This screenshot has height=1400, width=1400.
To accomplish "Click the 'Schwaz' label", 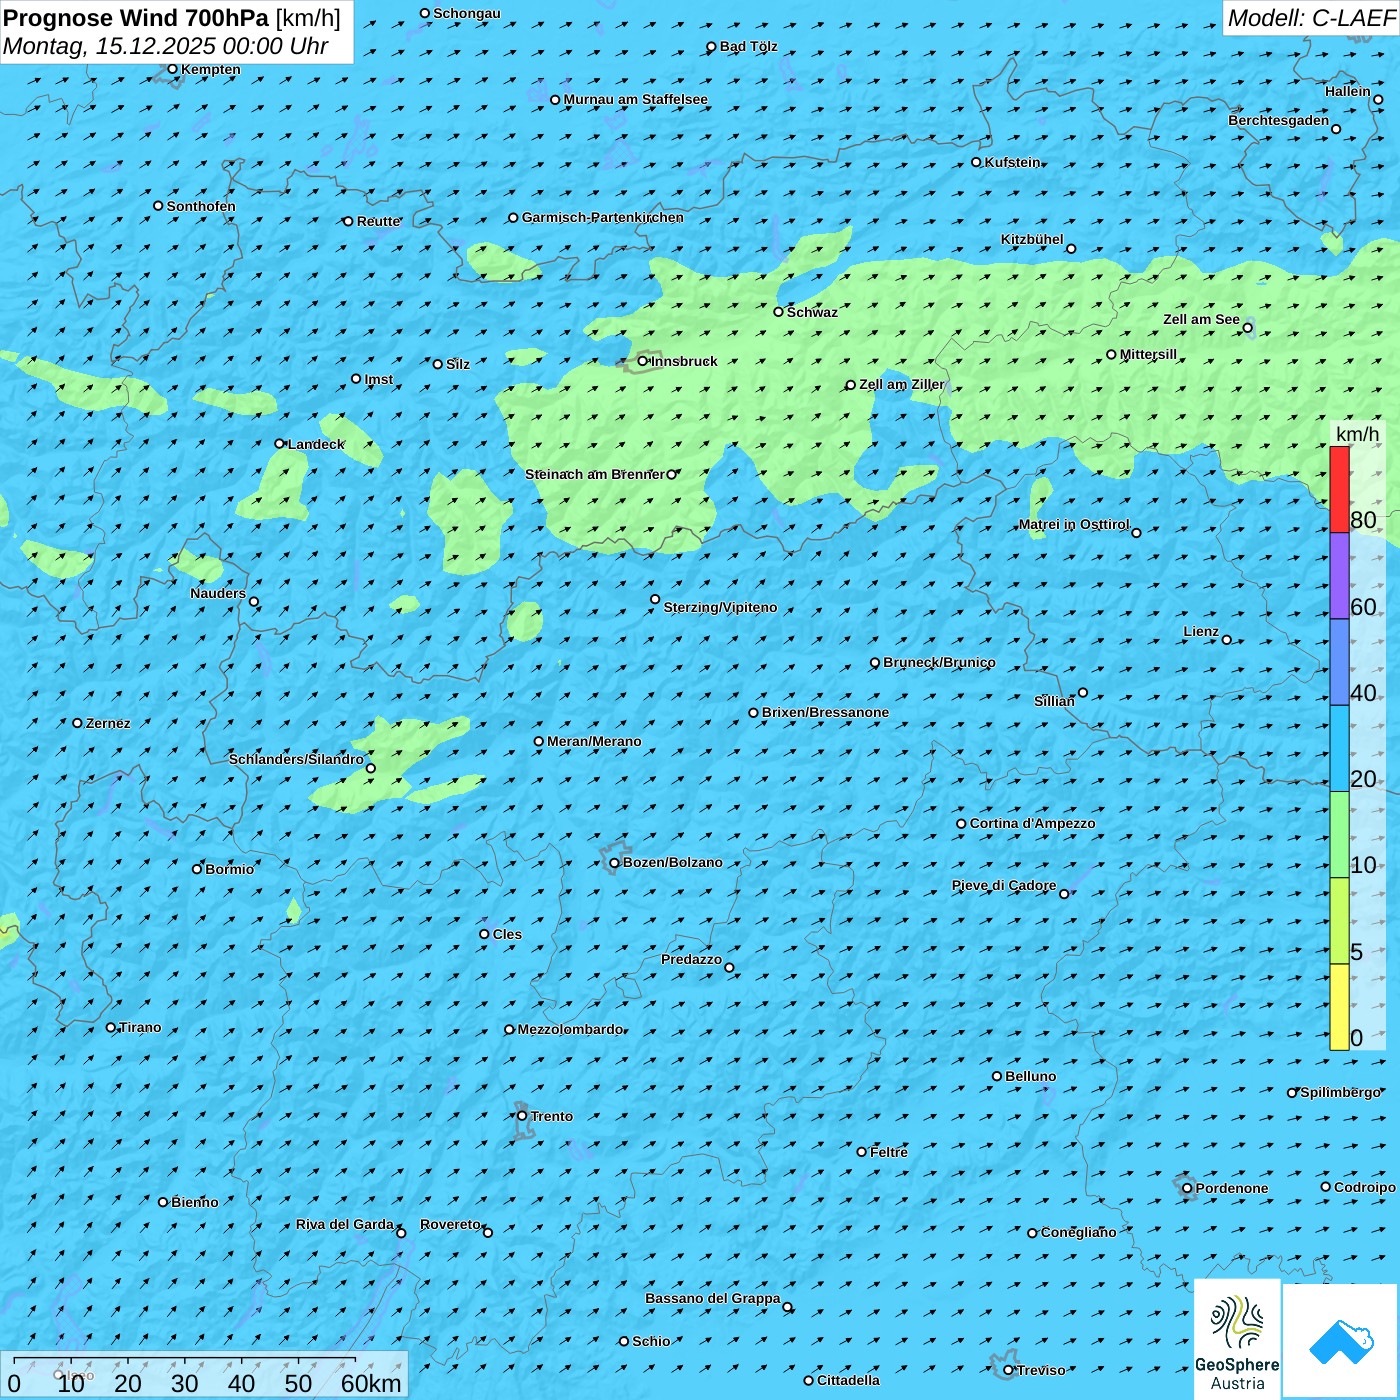I will tap(812, 312).
